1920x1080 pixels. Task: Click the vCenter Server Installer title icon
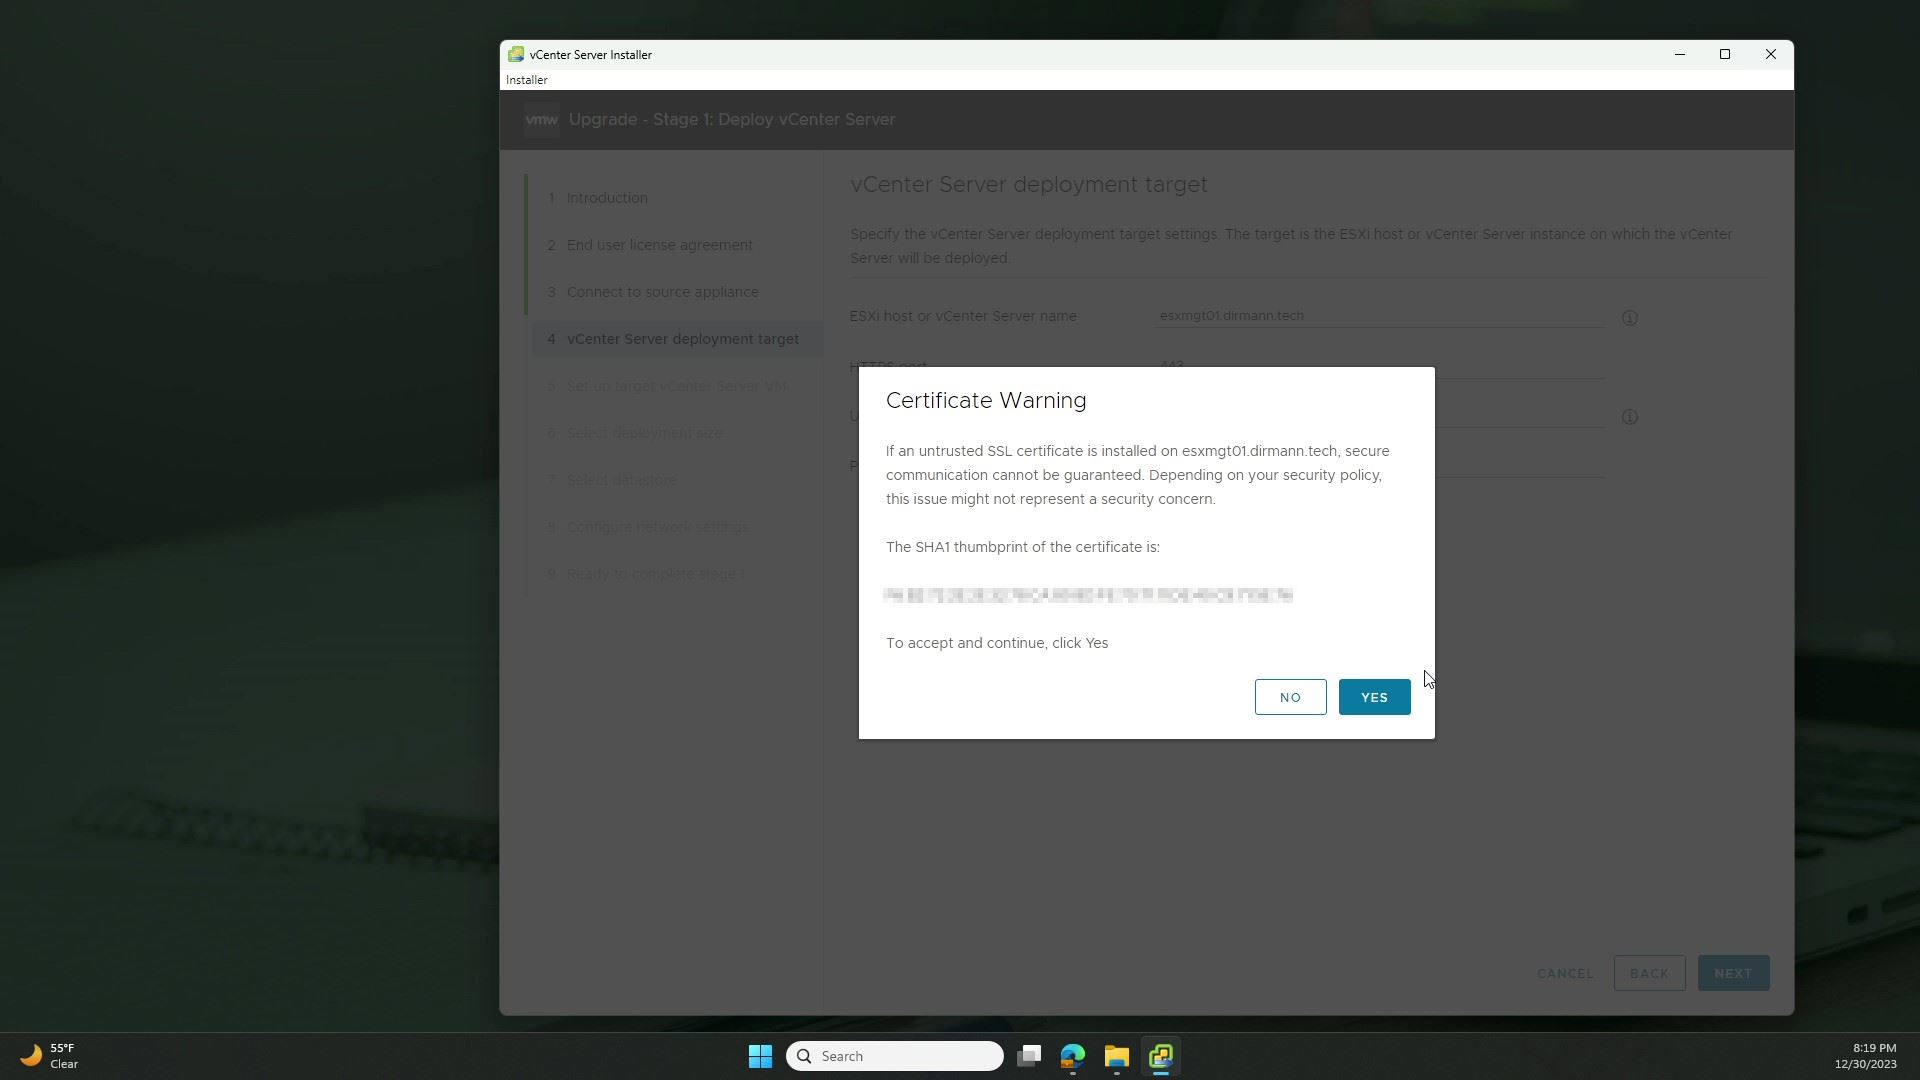[516, 55]
